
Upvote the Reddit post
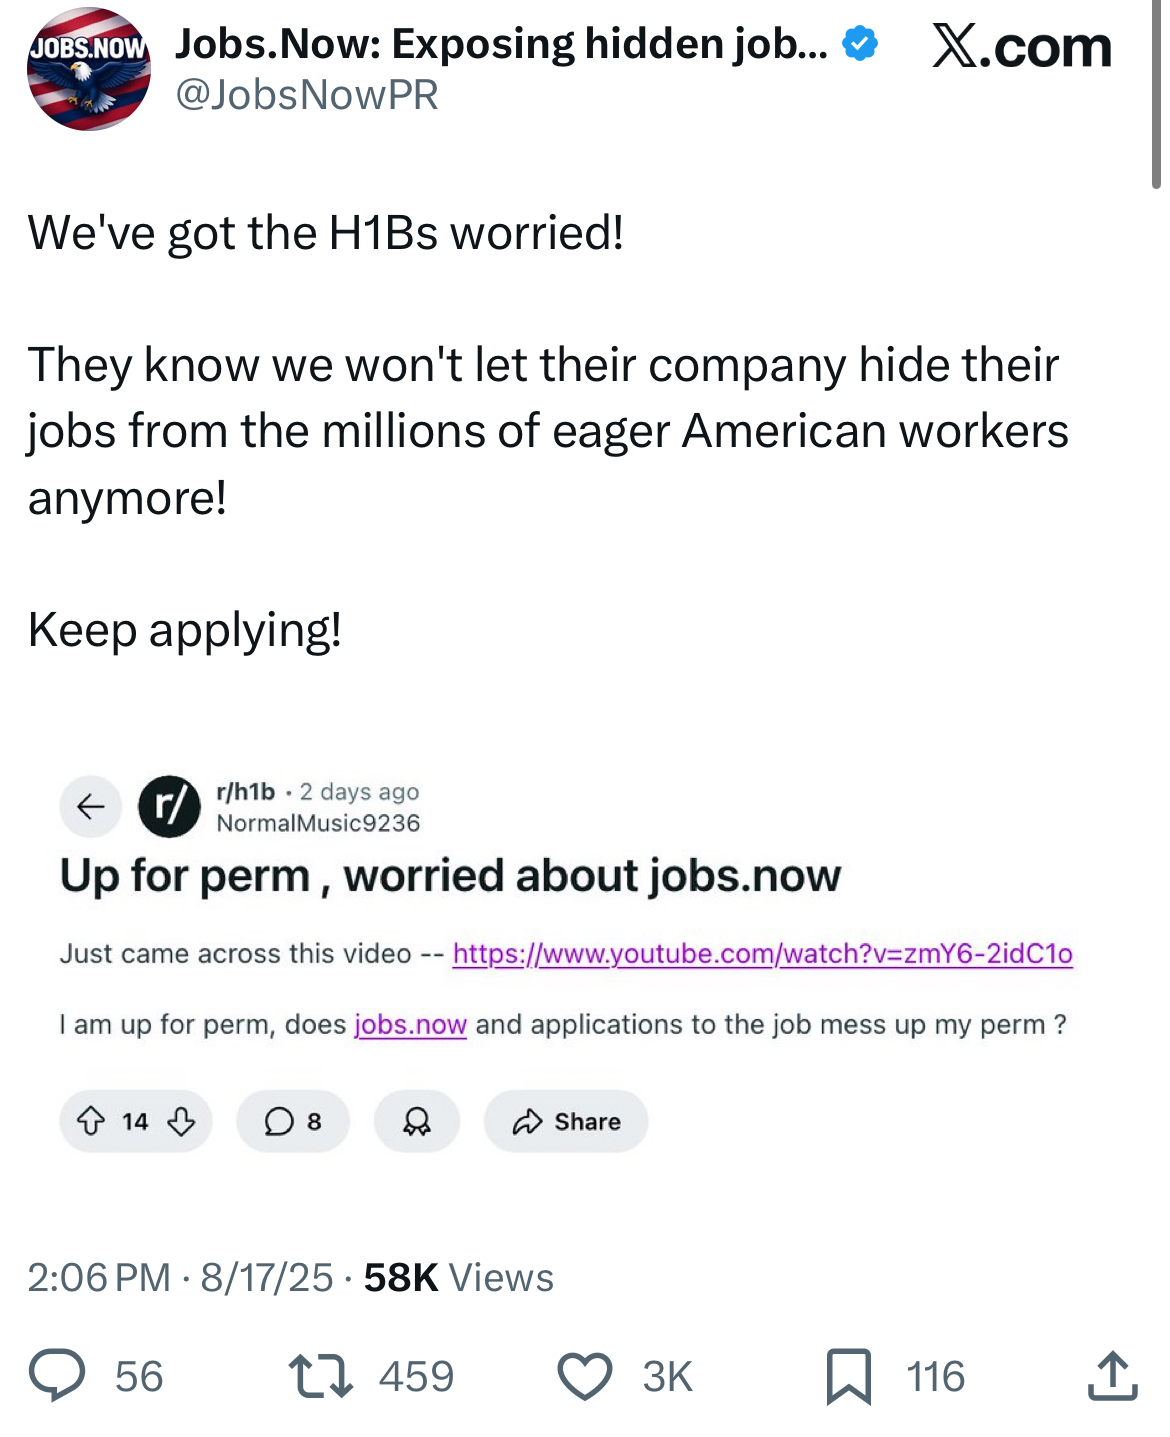91,1122
